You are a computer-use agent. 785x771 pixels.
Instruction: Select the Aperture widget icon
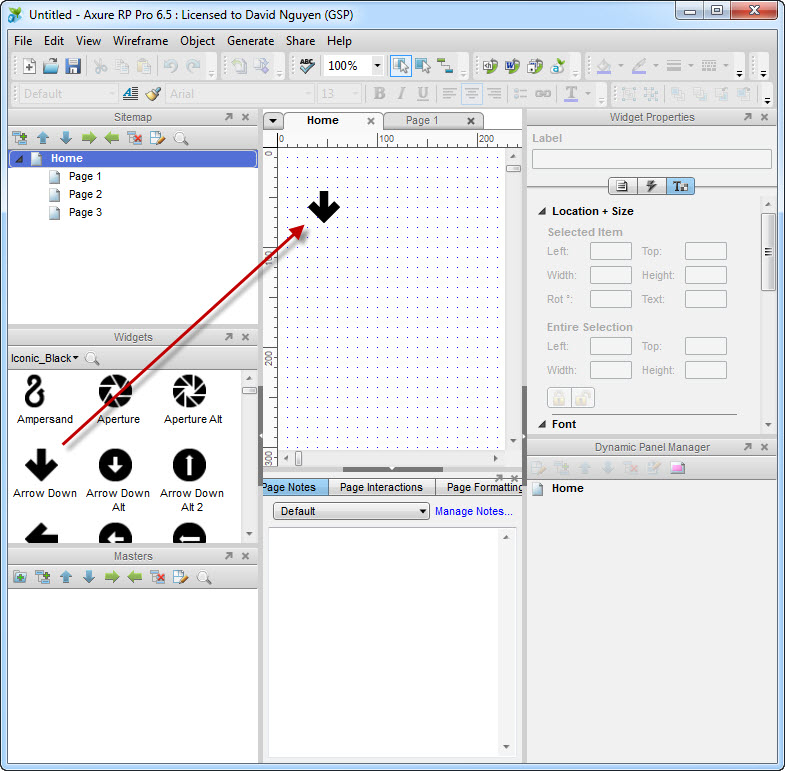click(x=118, y=391)
